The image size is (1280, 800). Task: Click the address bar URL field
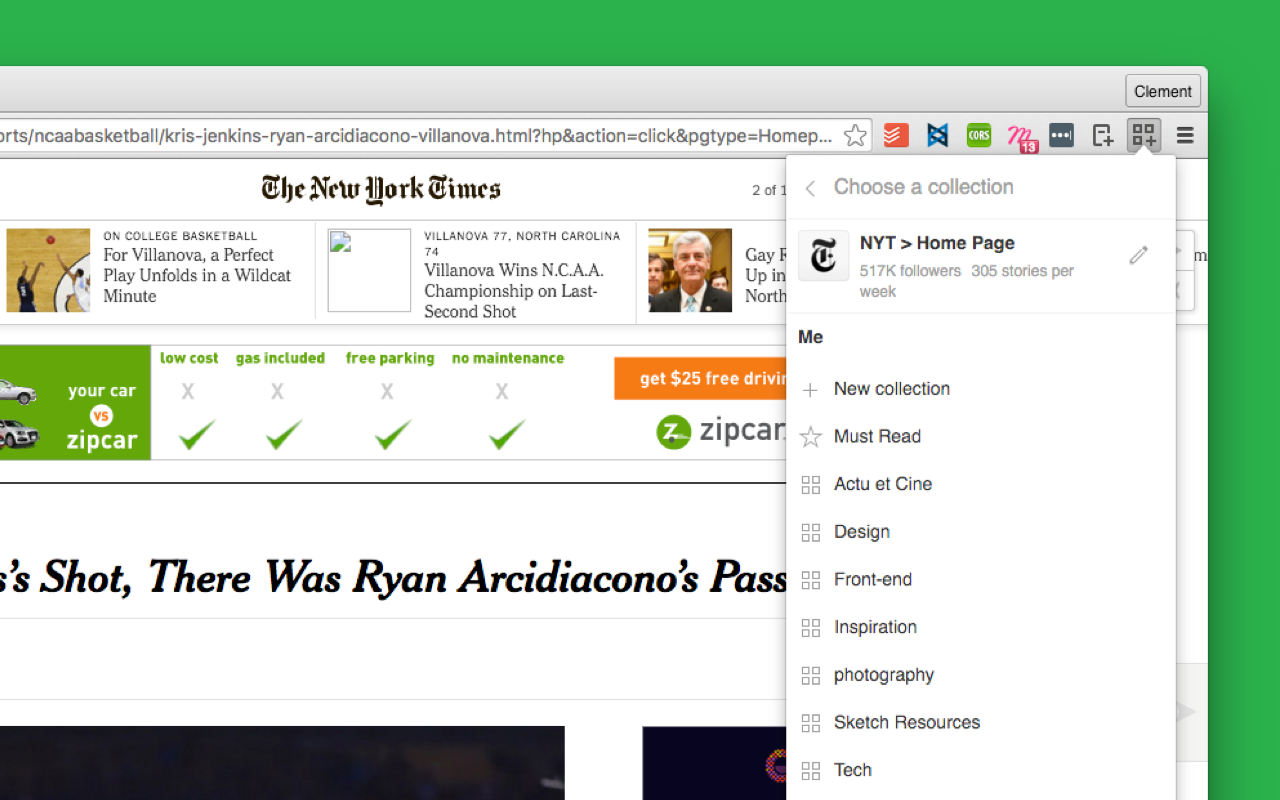point(420,135)
